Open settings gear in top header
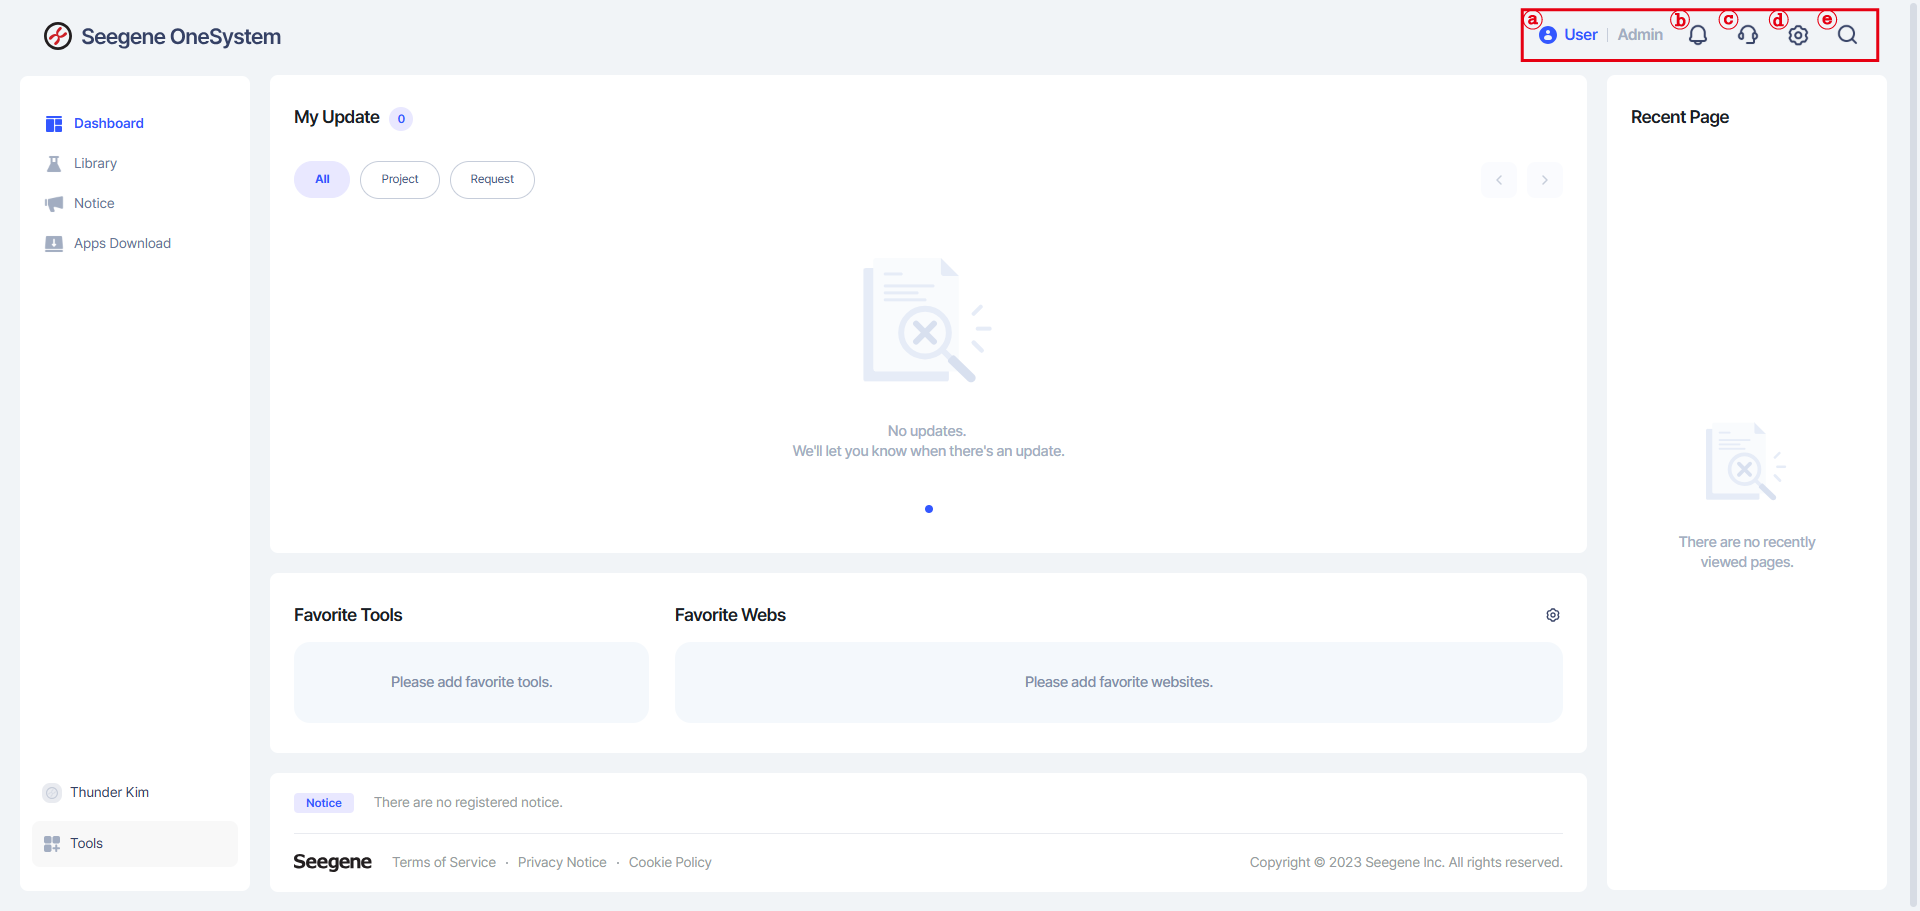 1798,36
